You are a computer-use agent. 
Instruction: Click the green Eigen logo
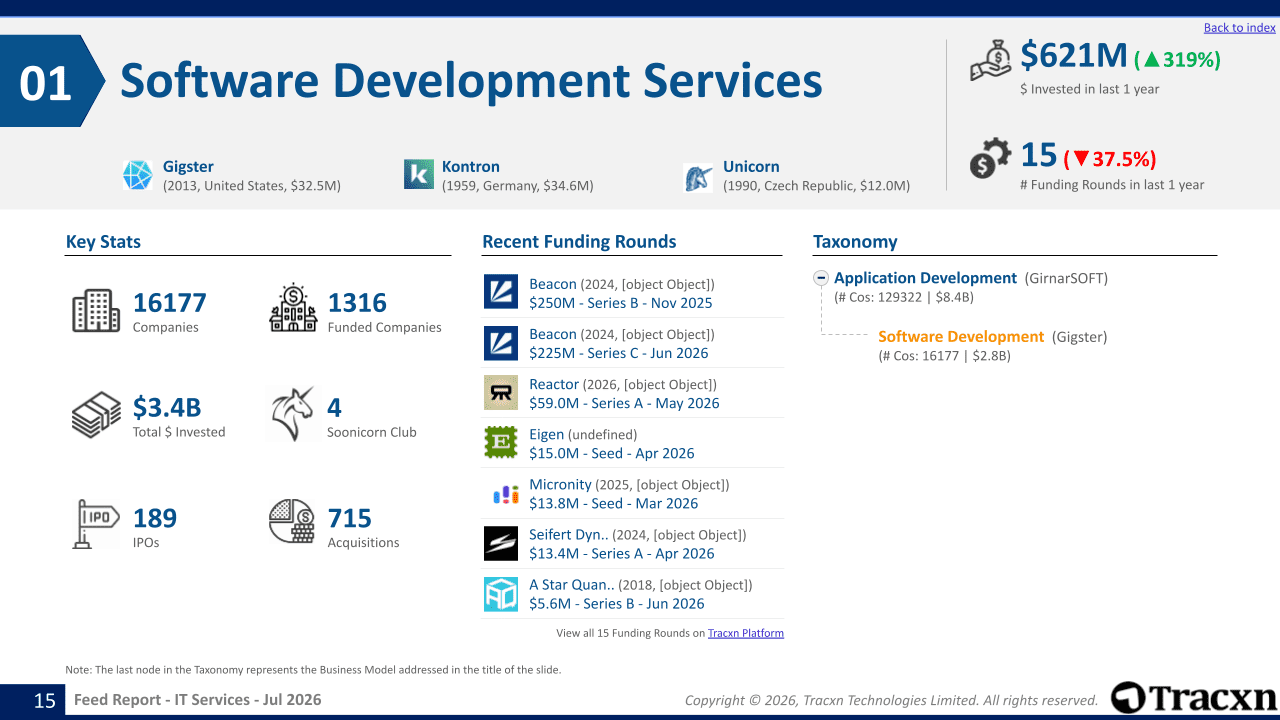[x=501, y=443]
